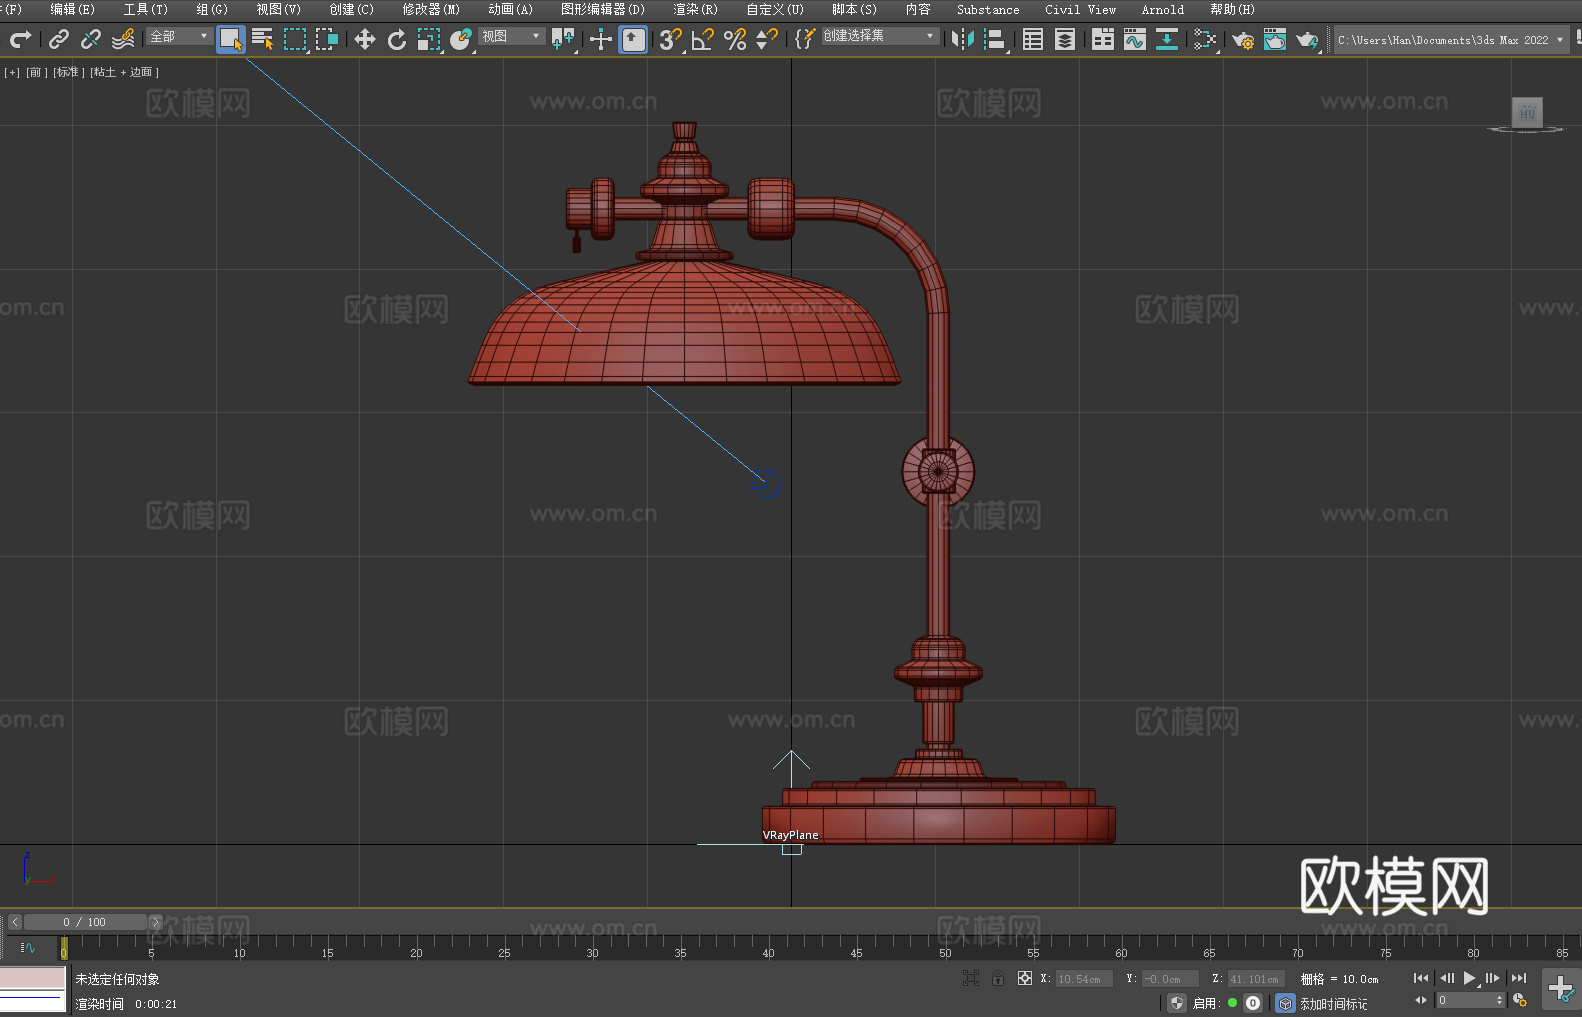1582x1017 pixels.
Task: Click the Unlink Selection icon
Action: coord(91,39)
